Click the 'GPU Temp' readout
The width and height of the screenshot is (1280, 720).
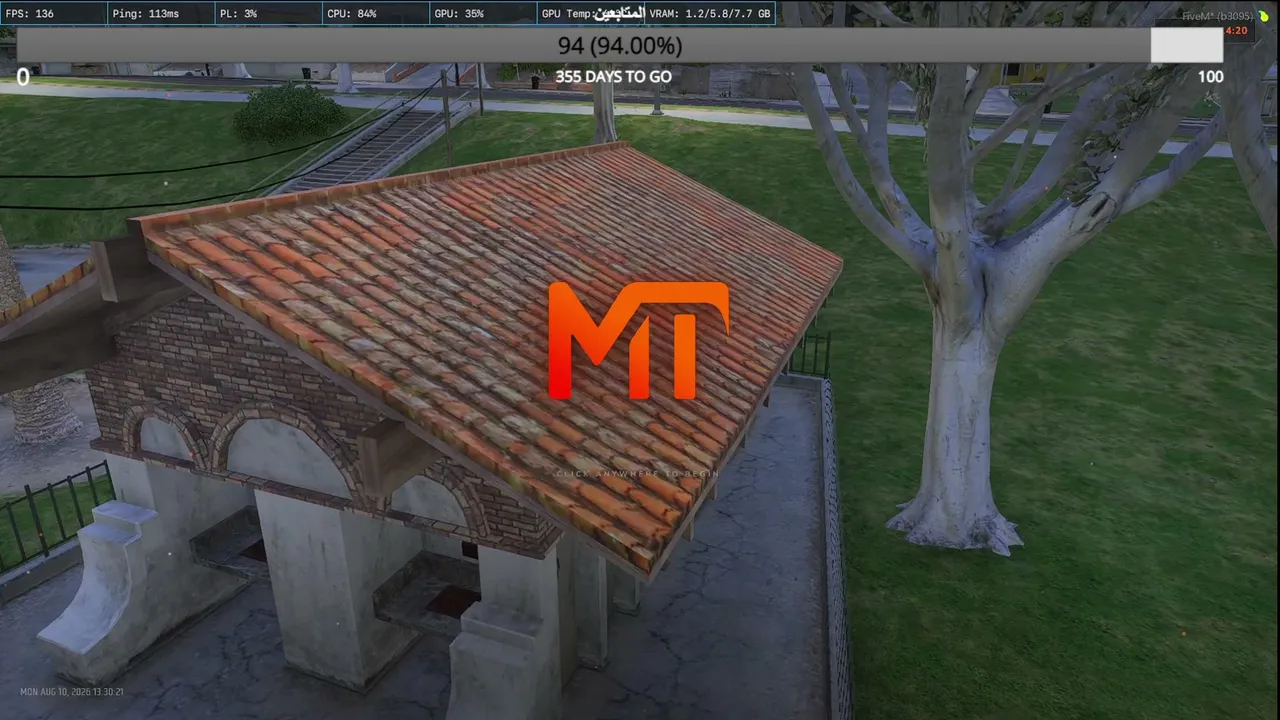592,14
